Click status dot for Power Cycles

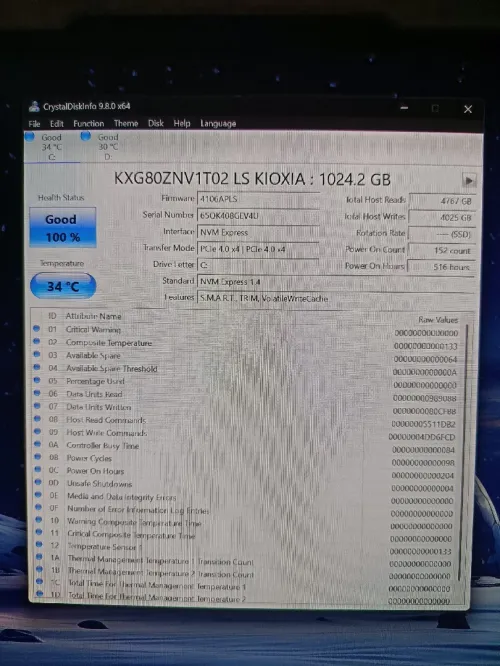click(x=38, y=457)
